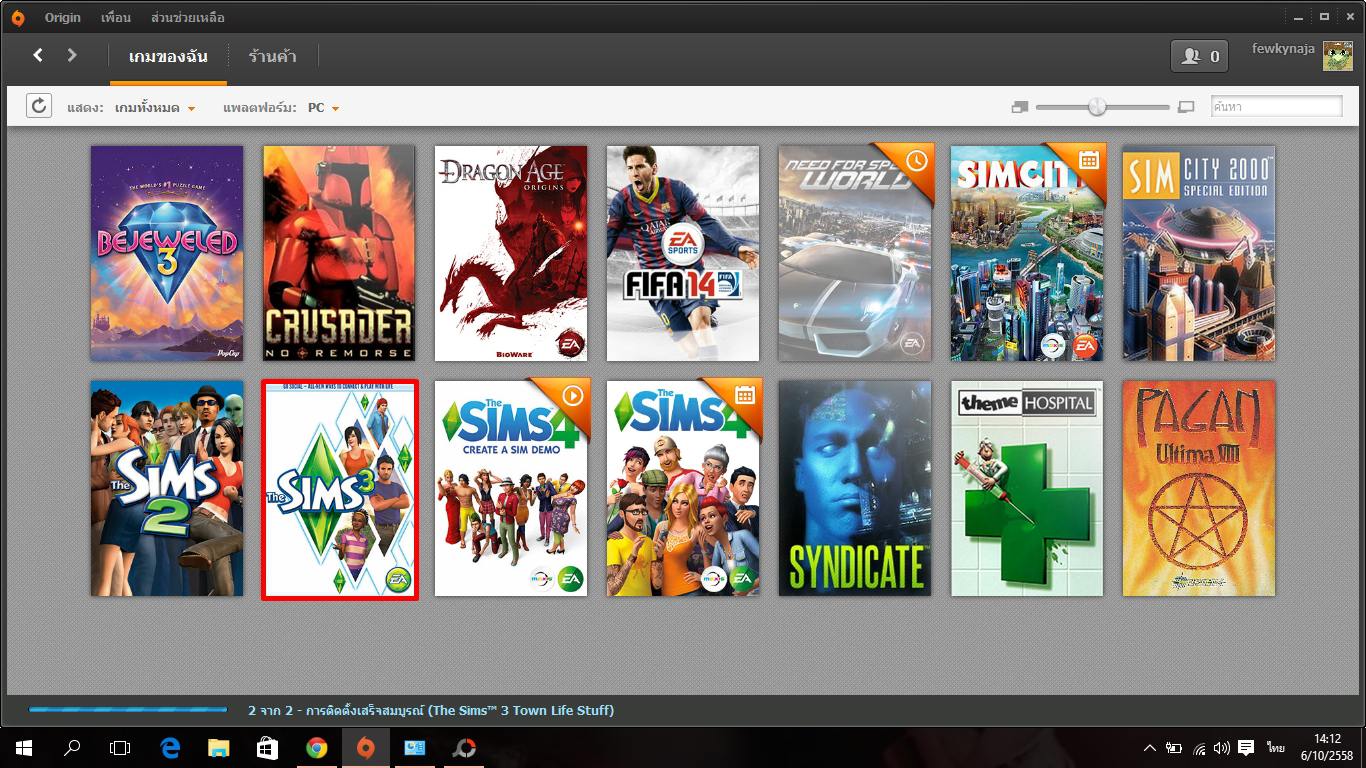Open the PC platform dropdown

coord(323,107)
